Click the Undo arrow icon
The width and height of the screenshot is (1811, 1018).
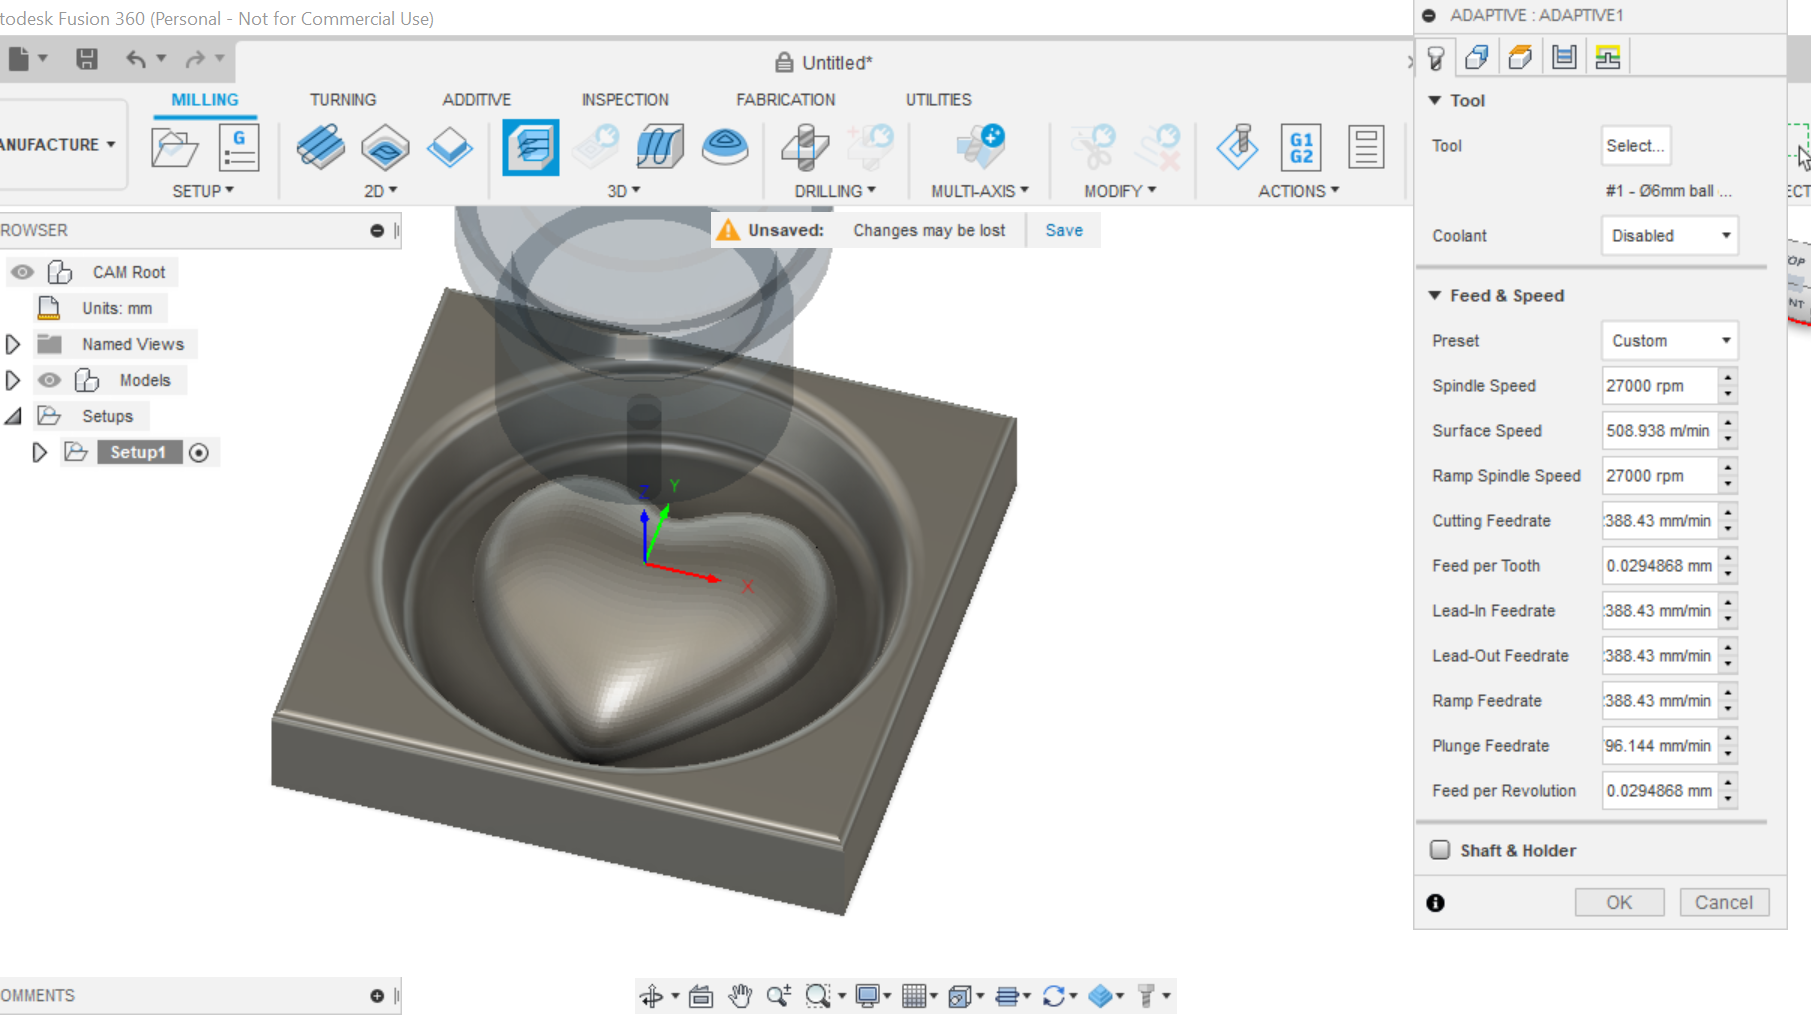136,59
